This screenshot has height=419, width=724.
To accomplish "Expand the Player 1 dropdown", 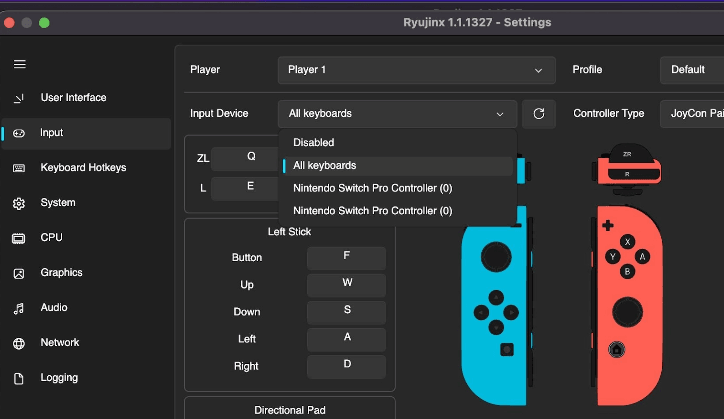I will point(416,70).
